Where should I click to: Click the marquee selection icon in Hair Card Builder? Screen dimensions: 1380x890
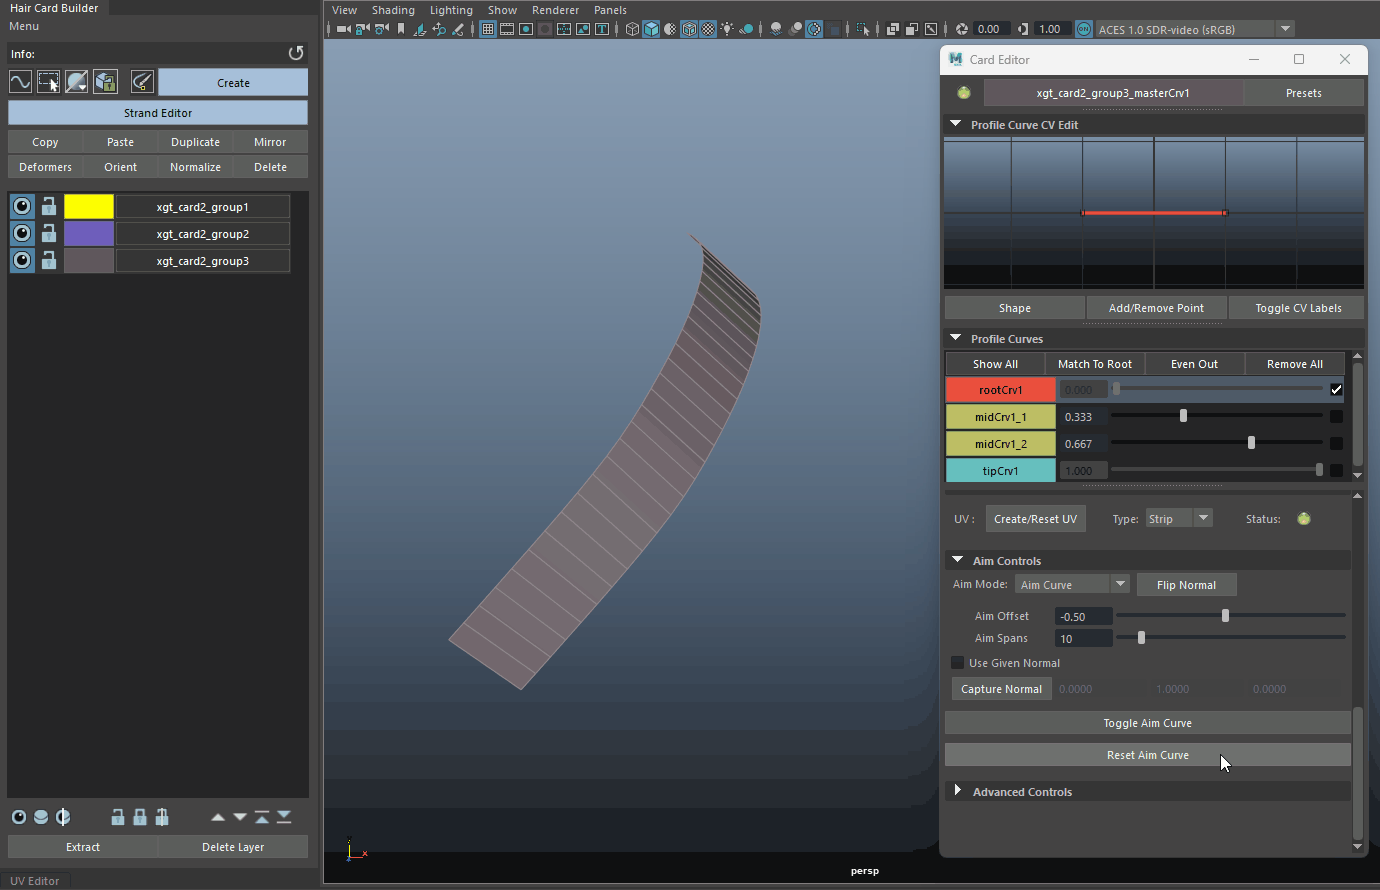point(48,82)
